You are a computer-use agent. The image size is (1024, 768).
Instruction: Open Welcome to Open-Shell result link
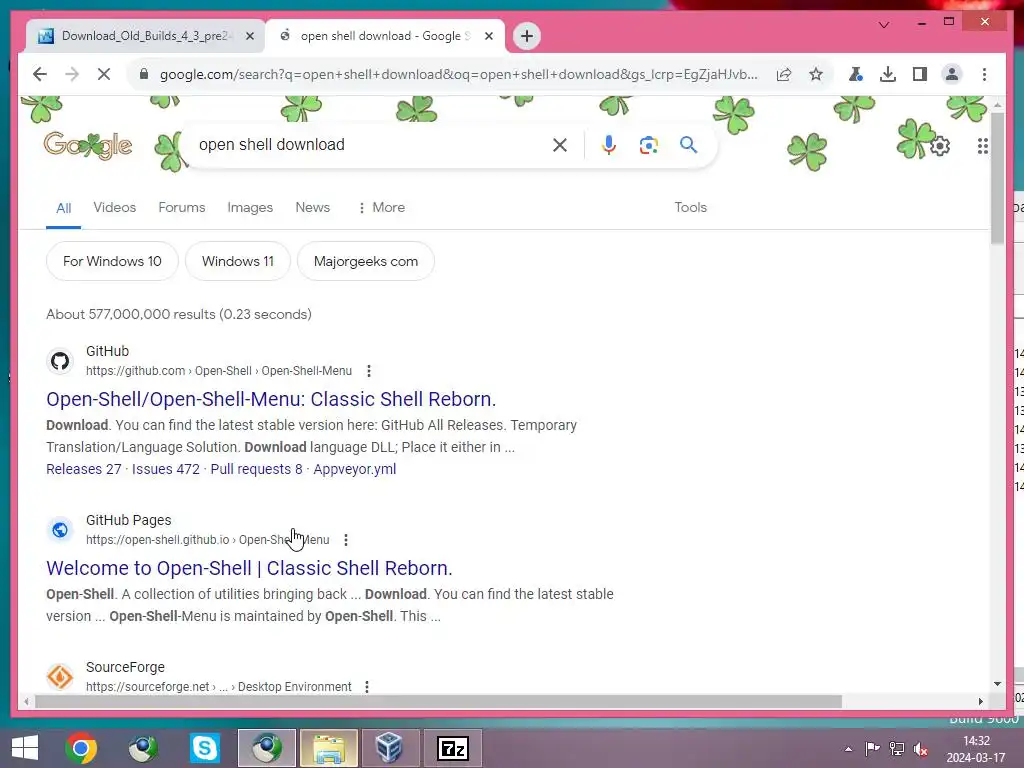(x=249, y=568)
